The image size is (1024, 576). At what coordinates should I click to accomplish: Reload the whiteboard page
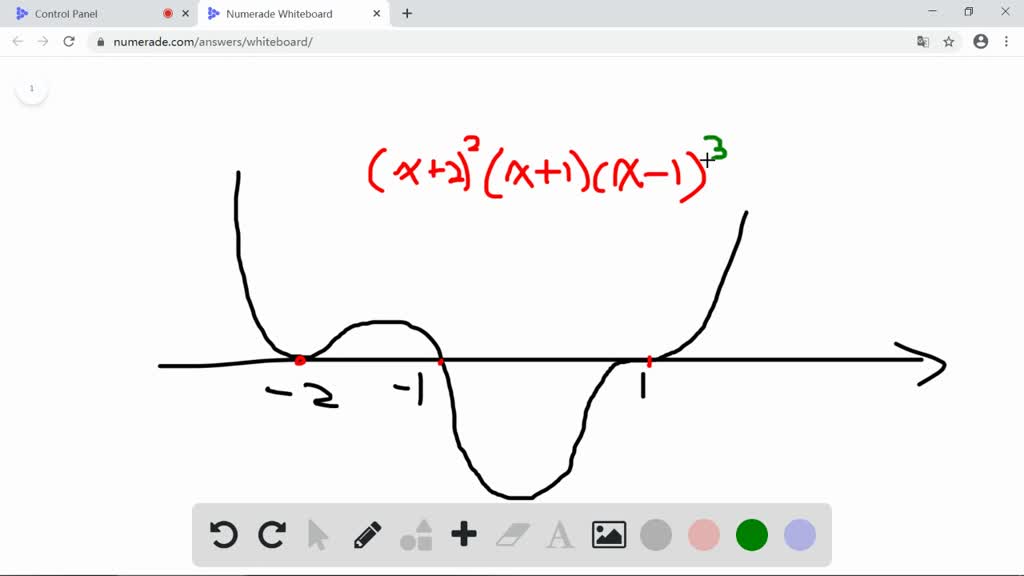click(68, 42)
